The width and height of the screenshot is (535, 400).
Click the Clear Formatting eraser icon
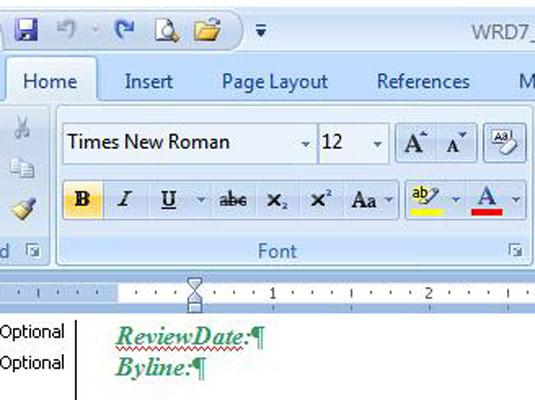pyautogui.click(x=505, y=143)
